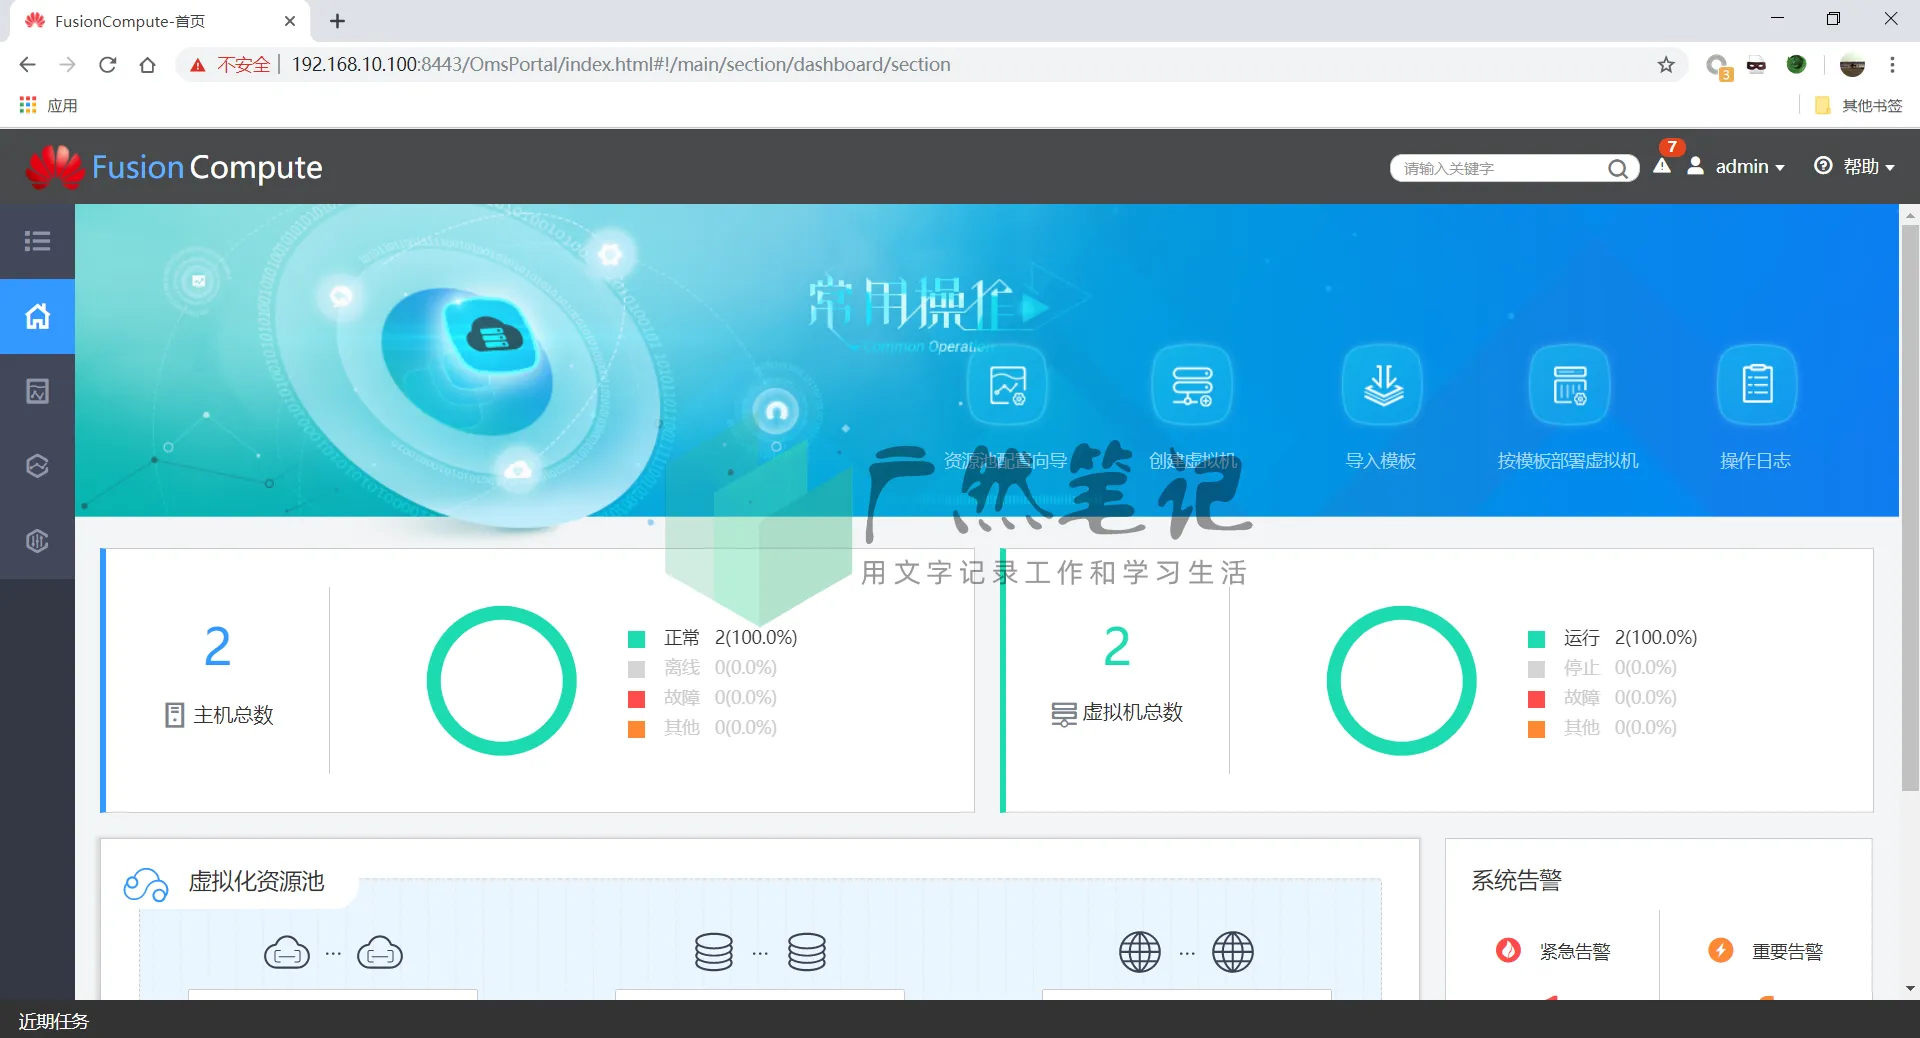
Task: Open the monitoring chart sidebar icon
Action: 37,391
